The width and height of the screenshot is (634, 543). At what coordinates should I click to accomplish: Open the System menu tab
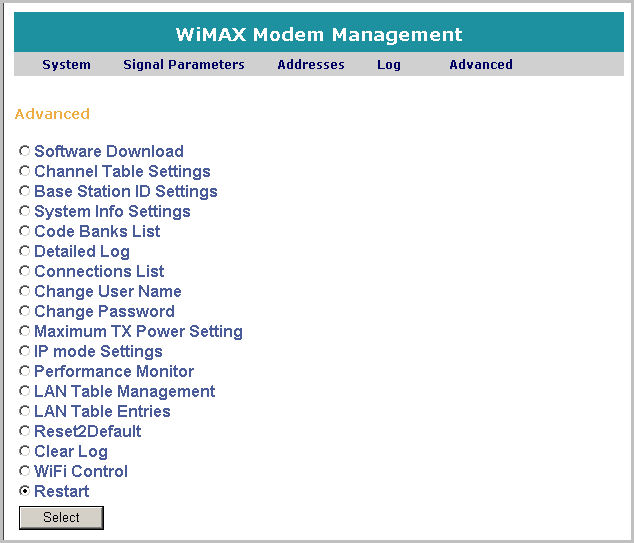(66, 65)
